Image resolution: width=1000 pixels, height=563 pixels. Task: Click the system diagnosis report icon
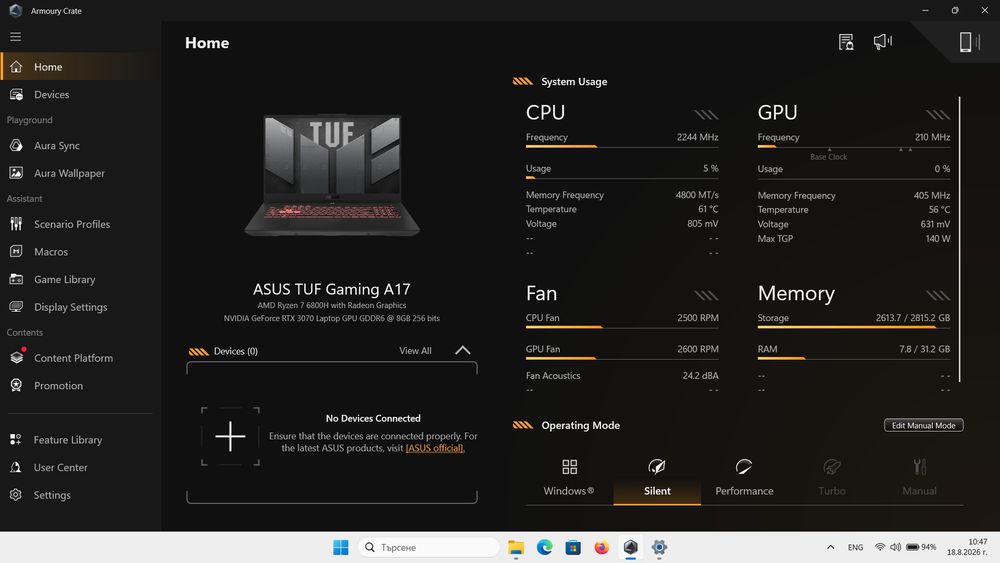click(846, 42)
